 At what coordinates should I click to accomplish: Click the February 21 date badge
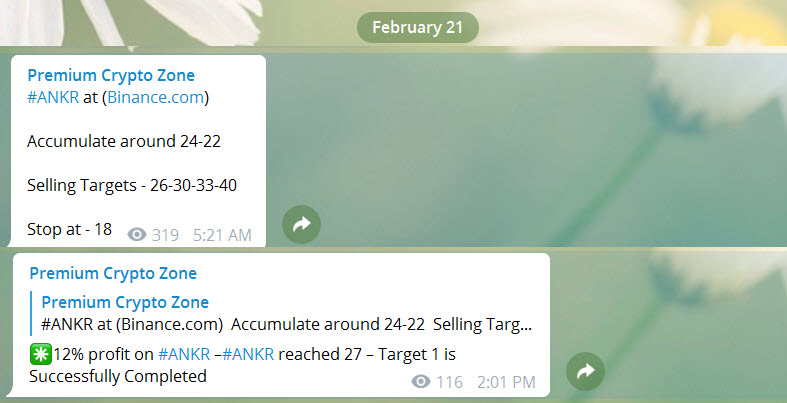[418, 27]
